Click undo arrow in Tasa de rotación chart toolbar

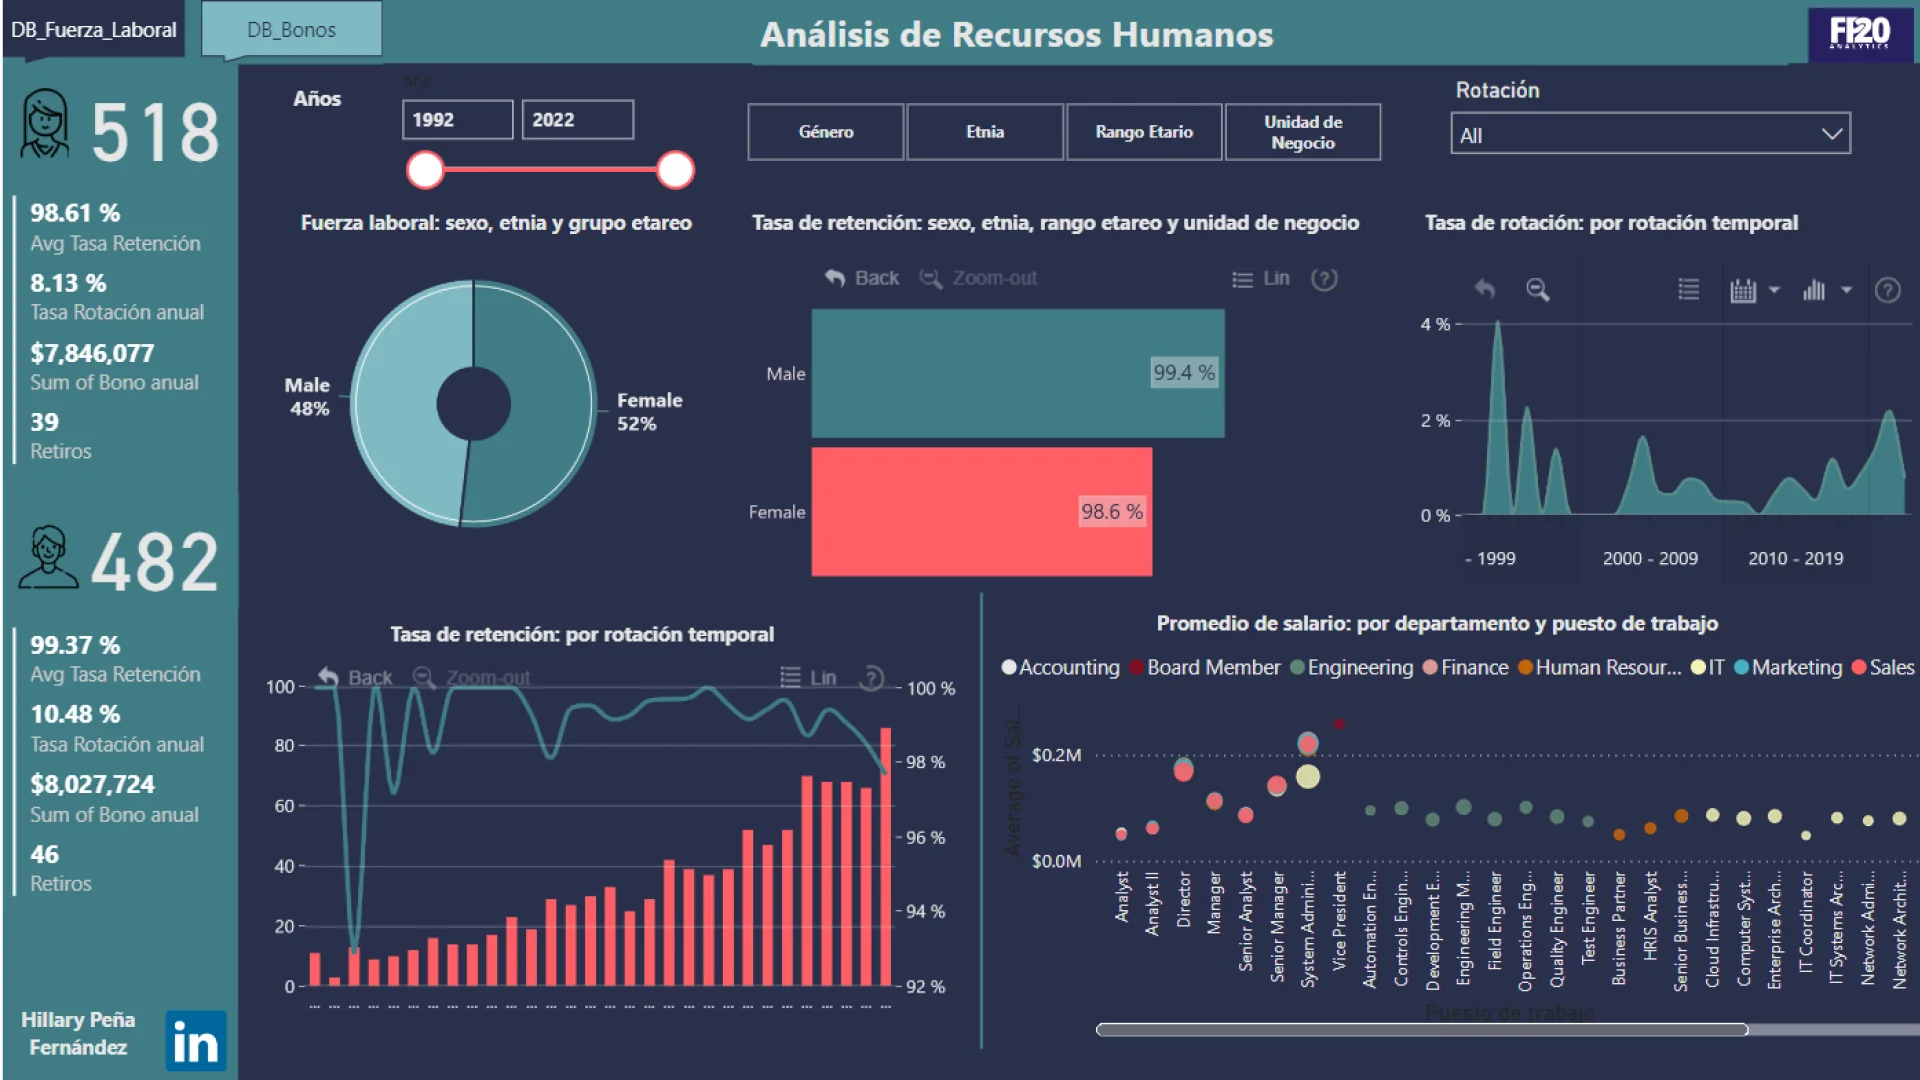[x=1484, y=290]
